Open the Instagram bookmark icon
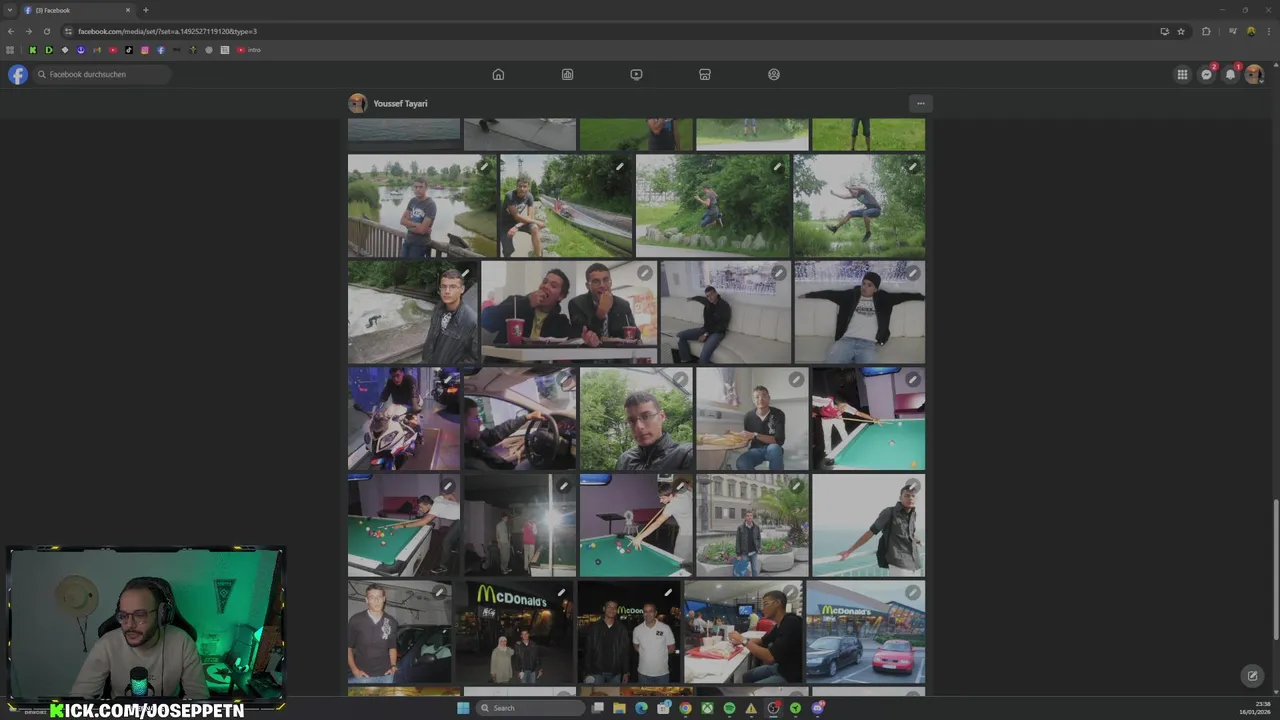This screenshot has width=1280, height=720. pyautogui.click(x=145, y=50)
